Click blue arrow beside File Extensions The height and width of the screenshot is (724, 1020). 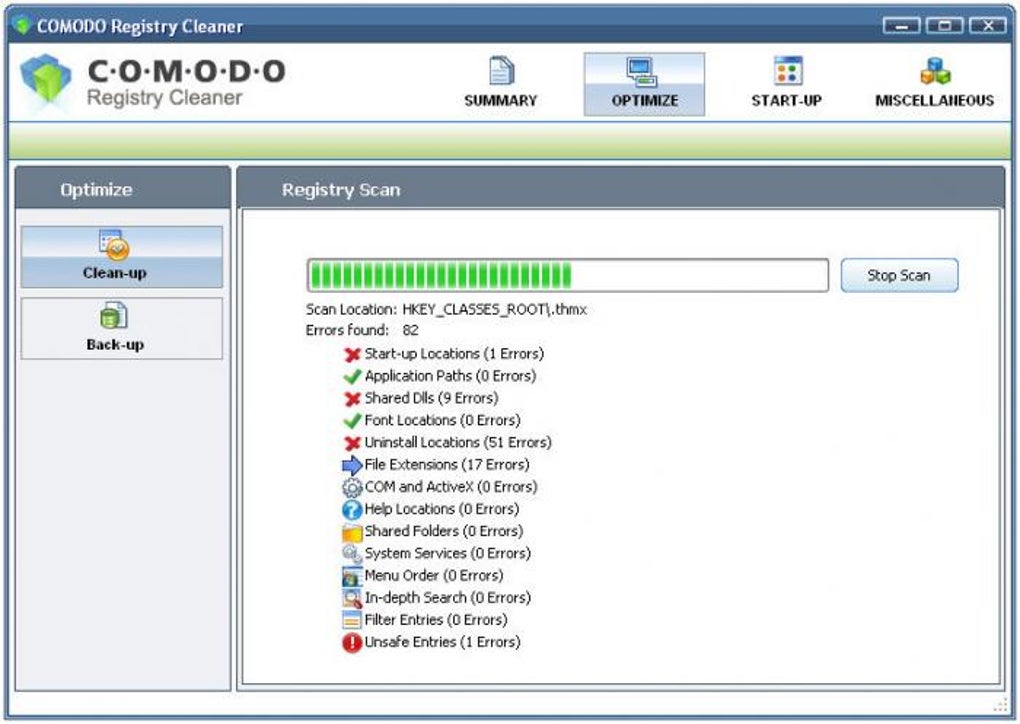[x=352, y=465]
